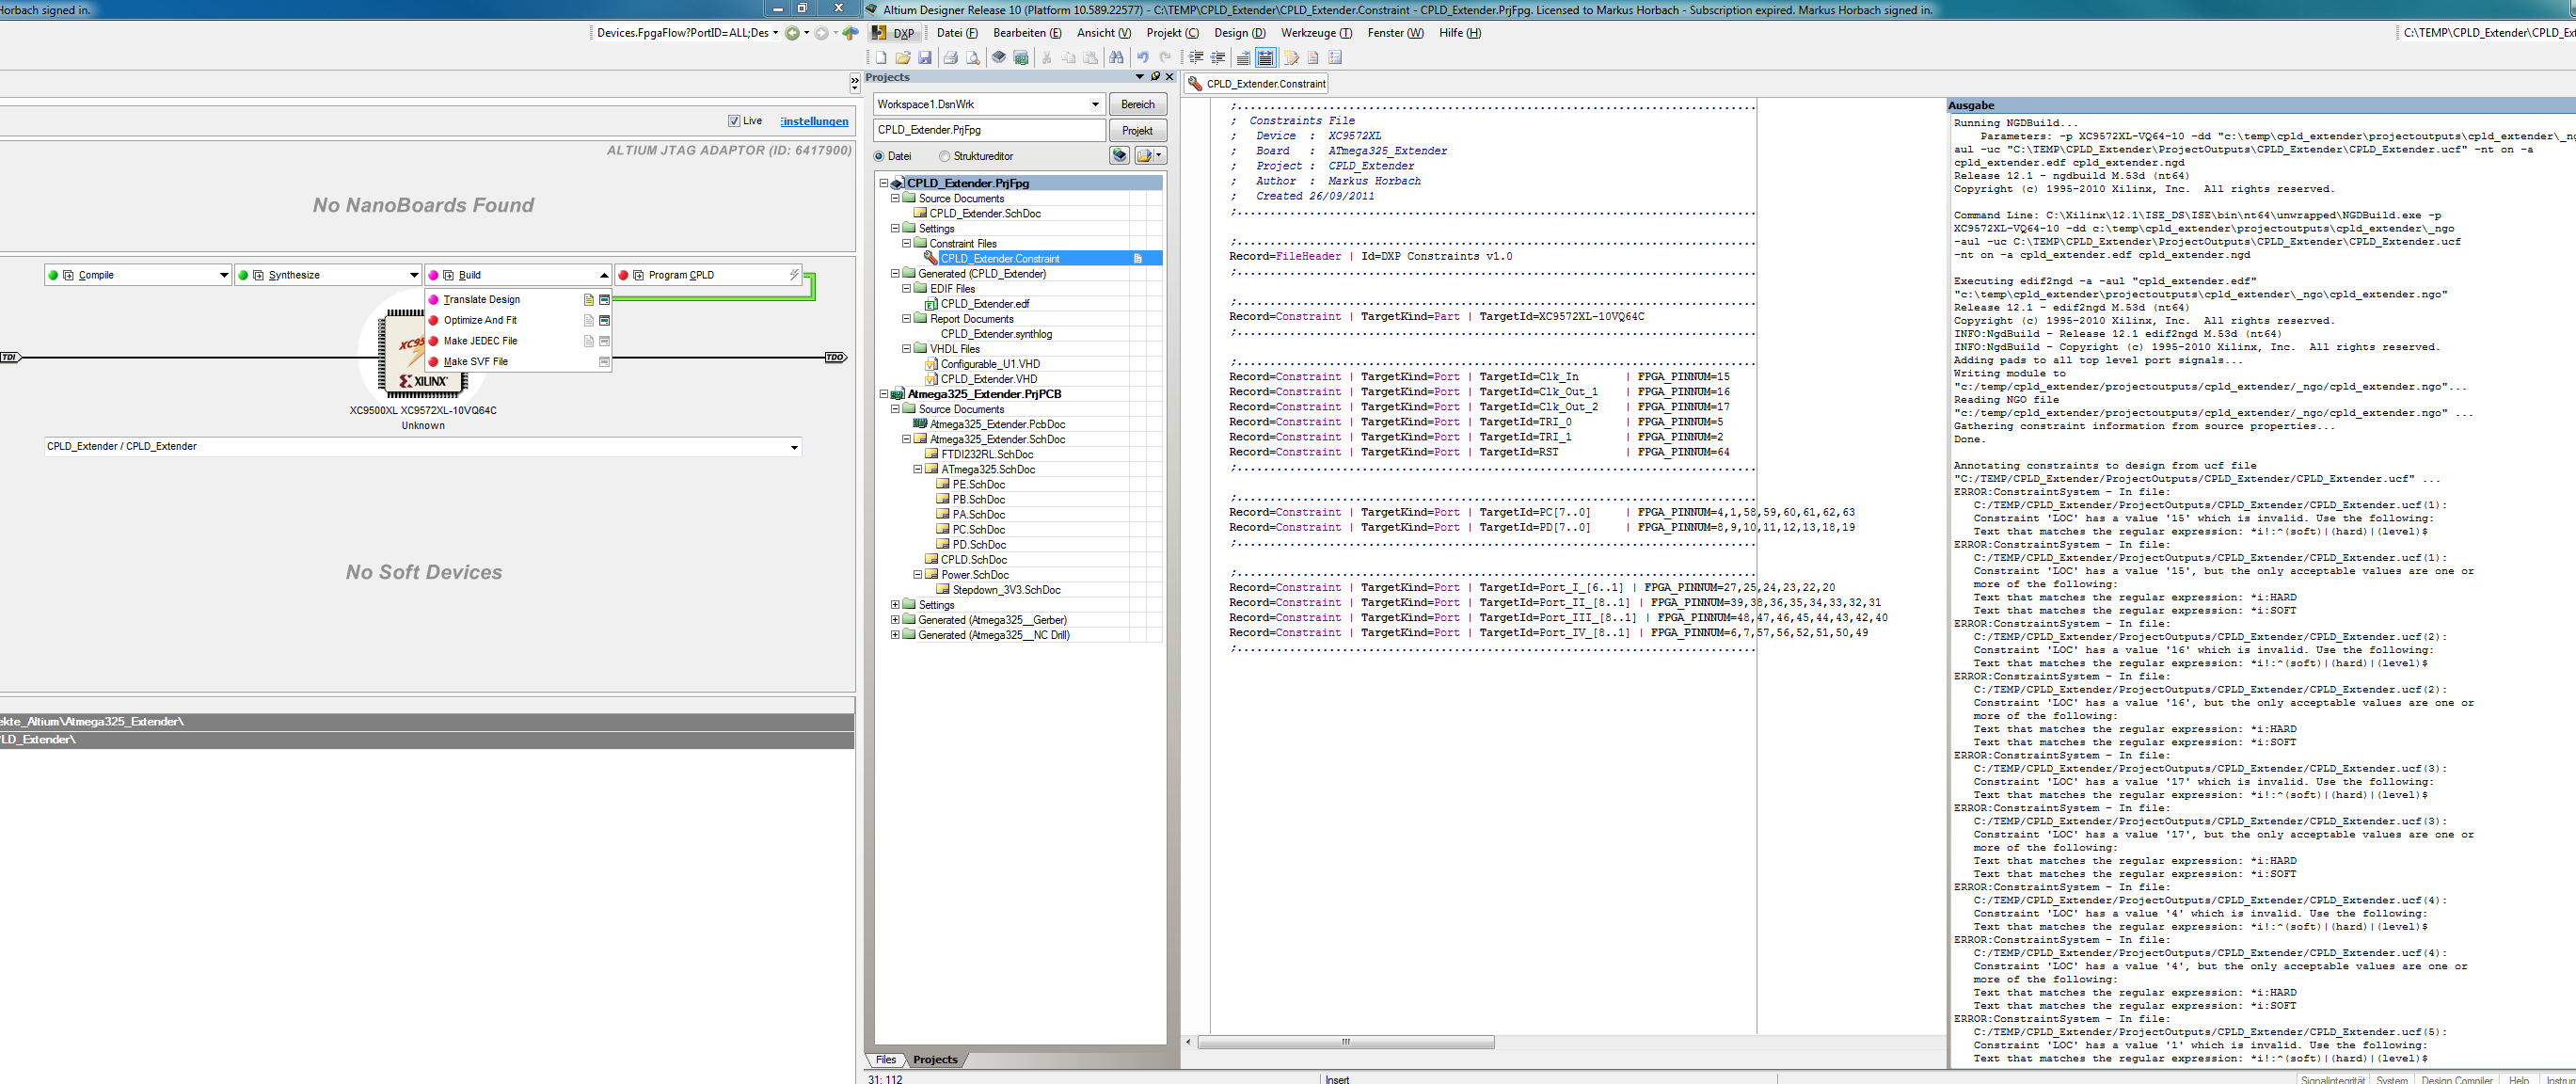This screenshot has height=1084, width=2576.
Task: Open the CPLD_Extender / CPLD_Extender dropdown
Action: (x=794, y=447)
